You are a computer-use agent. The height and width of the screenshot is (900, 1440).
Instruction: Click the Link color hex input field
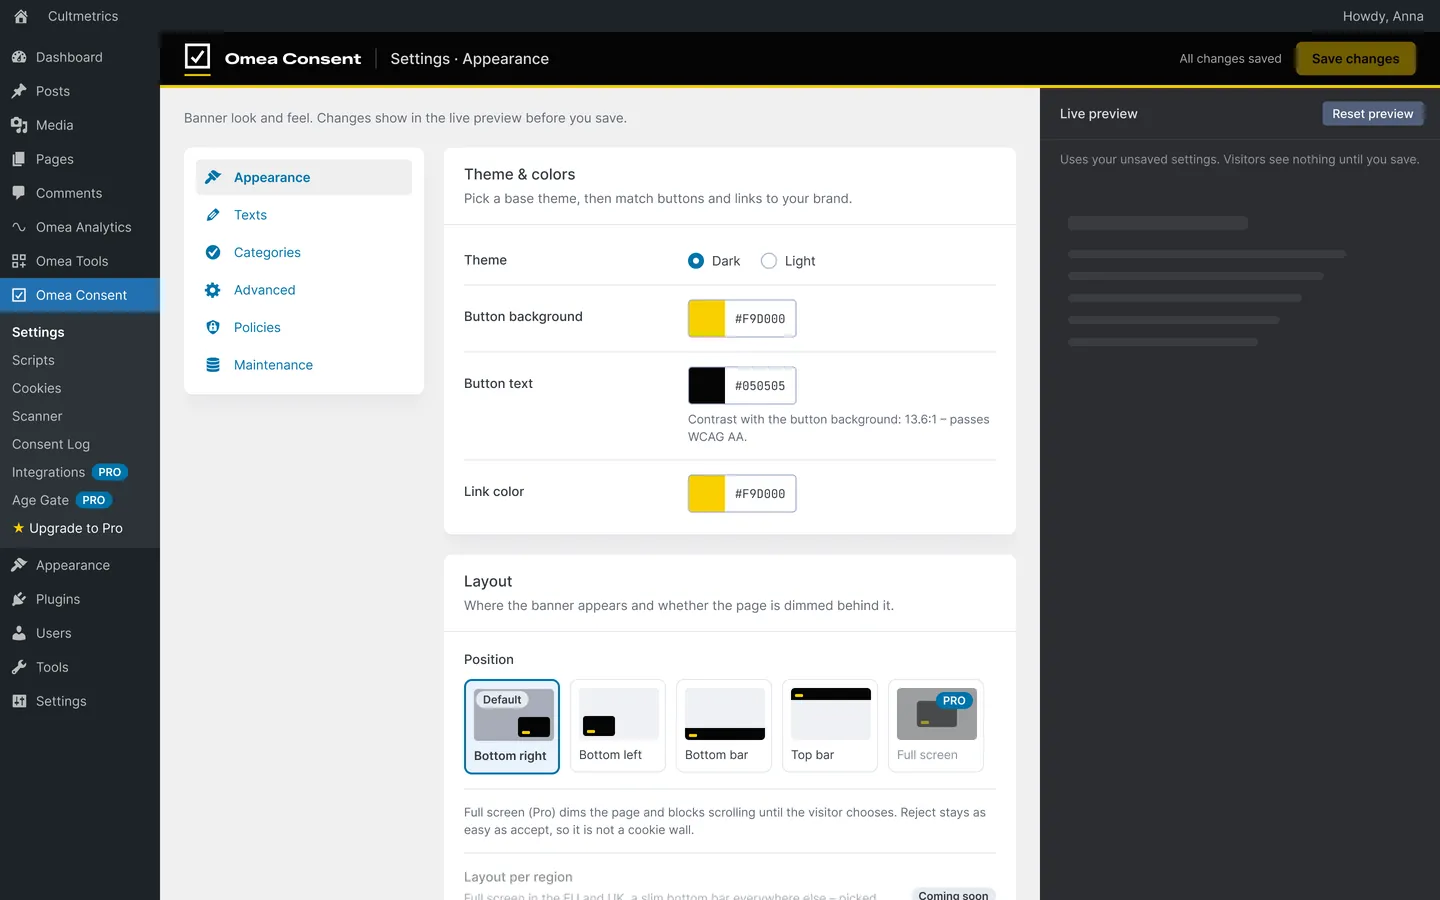760,494
